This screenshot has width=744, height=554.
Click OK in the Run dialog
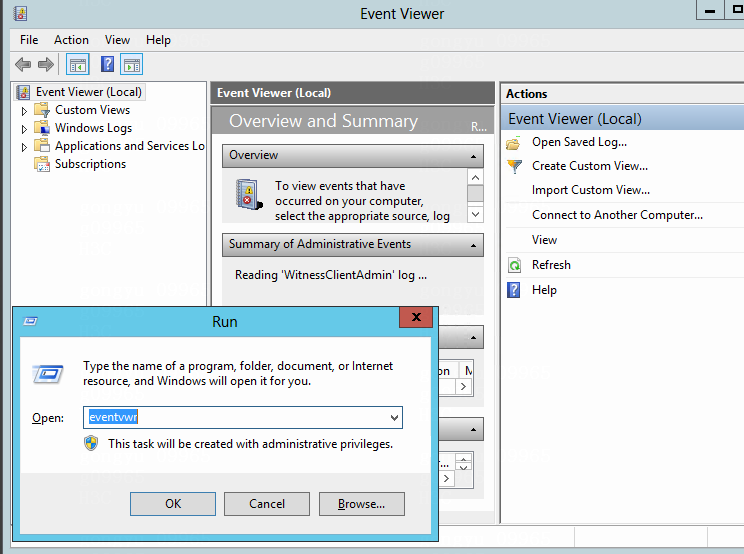(173, 504)
